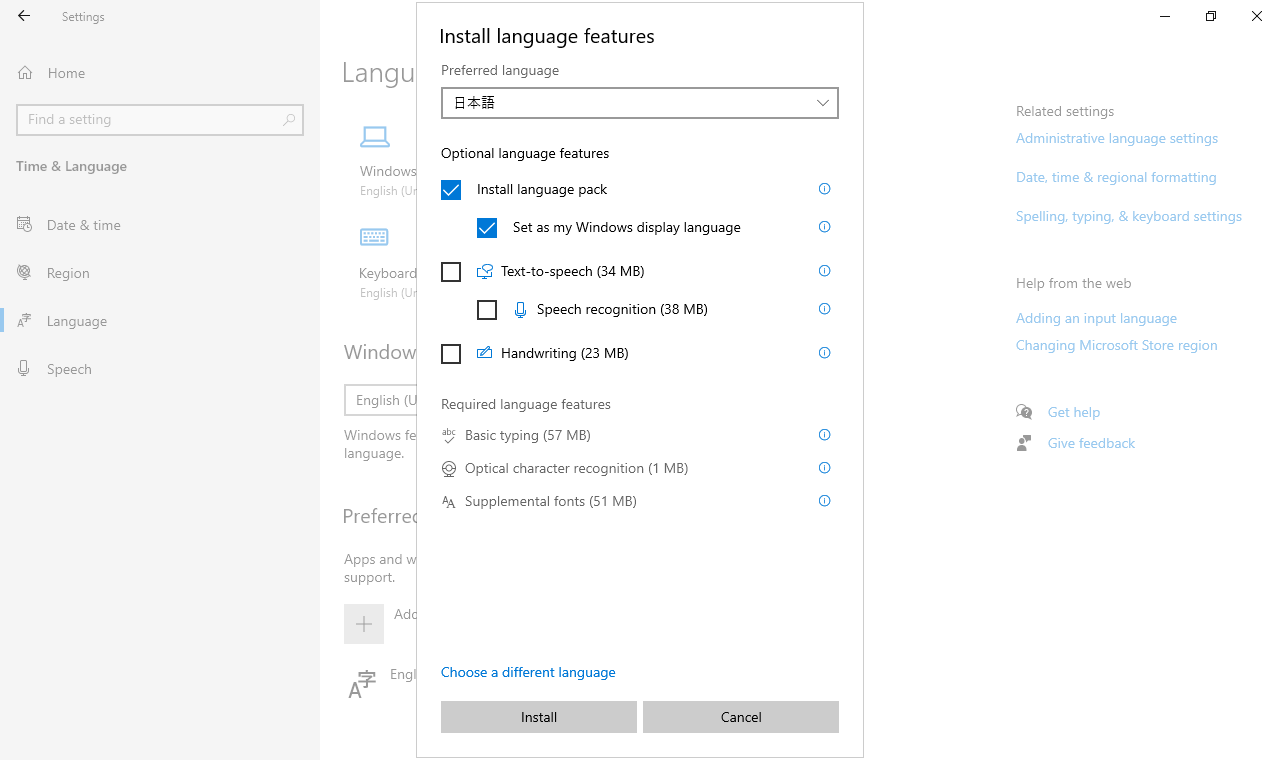Click the Basic typing abc icon
The width and height of the screenshot is (1280, 760).
449,435
